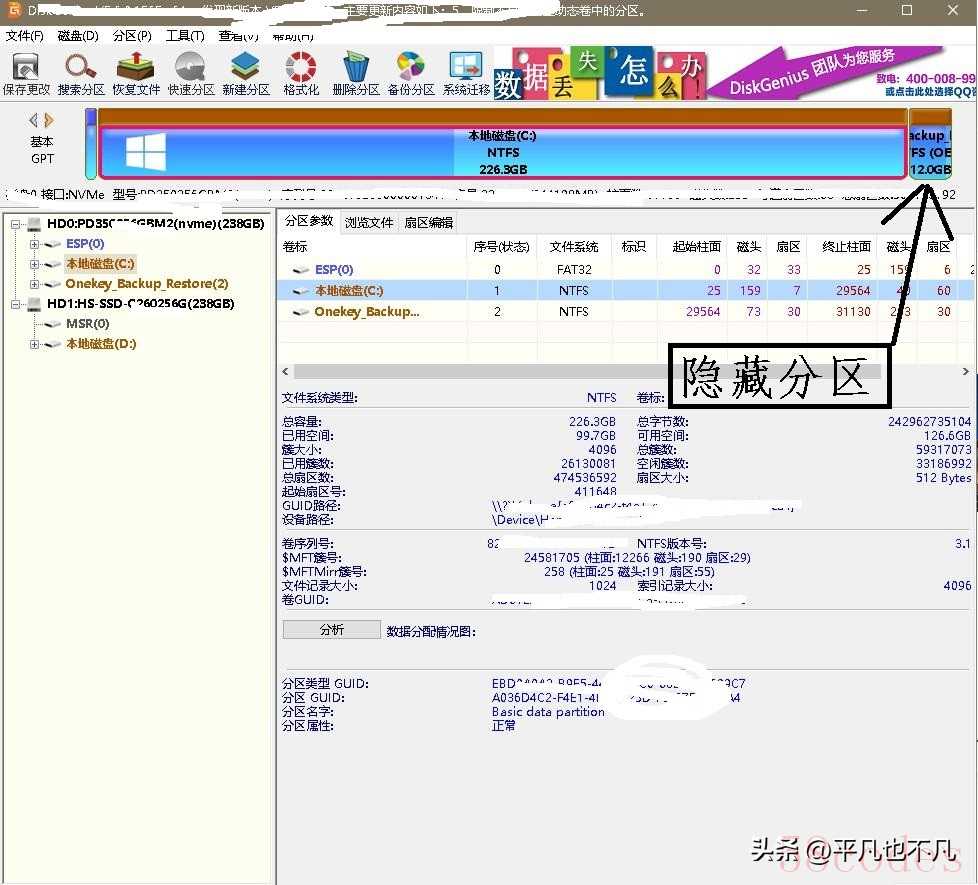Click the HD0 disk icon in tree

34,223
